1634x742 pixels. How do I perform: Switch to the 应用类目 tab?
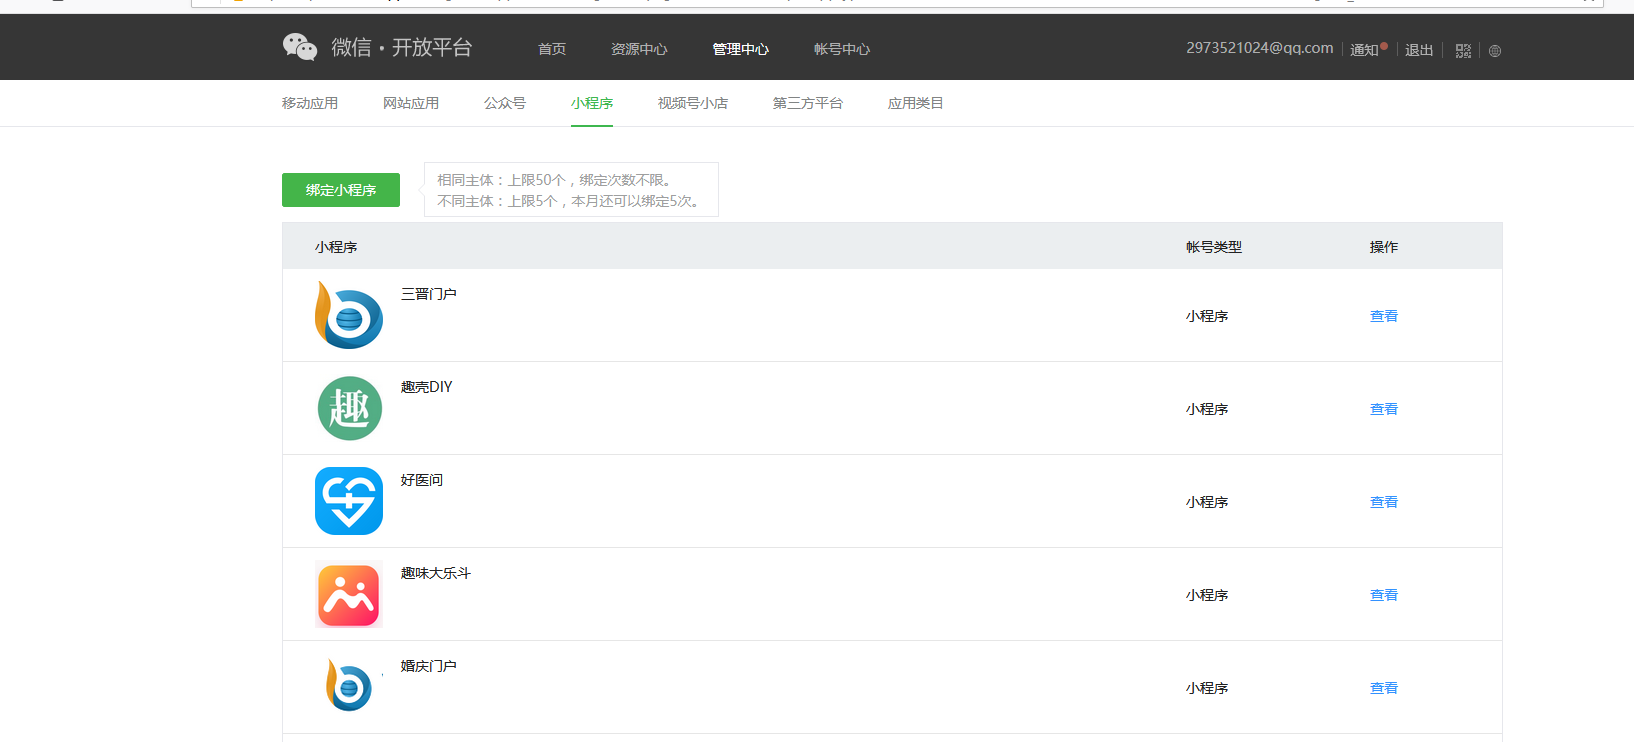coord(916,103)
